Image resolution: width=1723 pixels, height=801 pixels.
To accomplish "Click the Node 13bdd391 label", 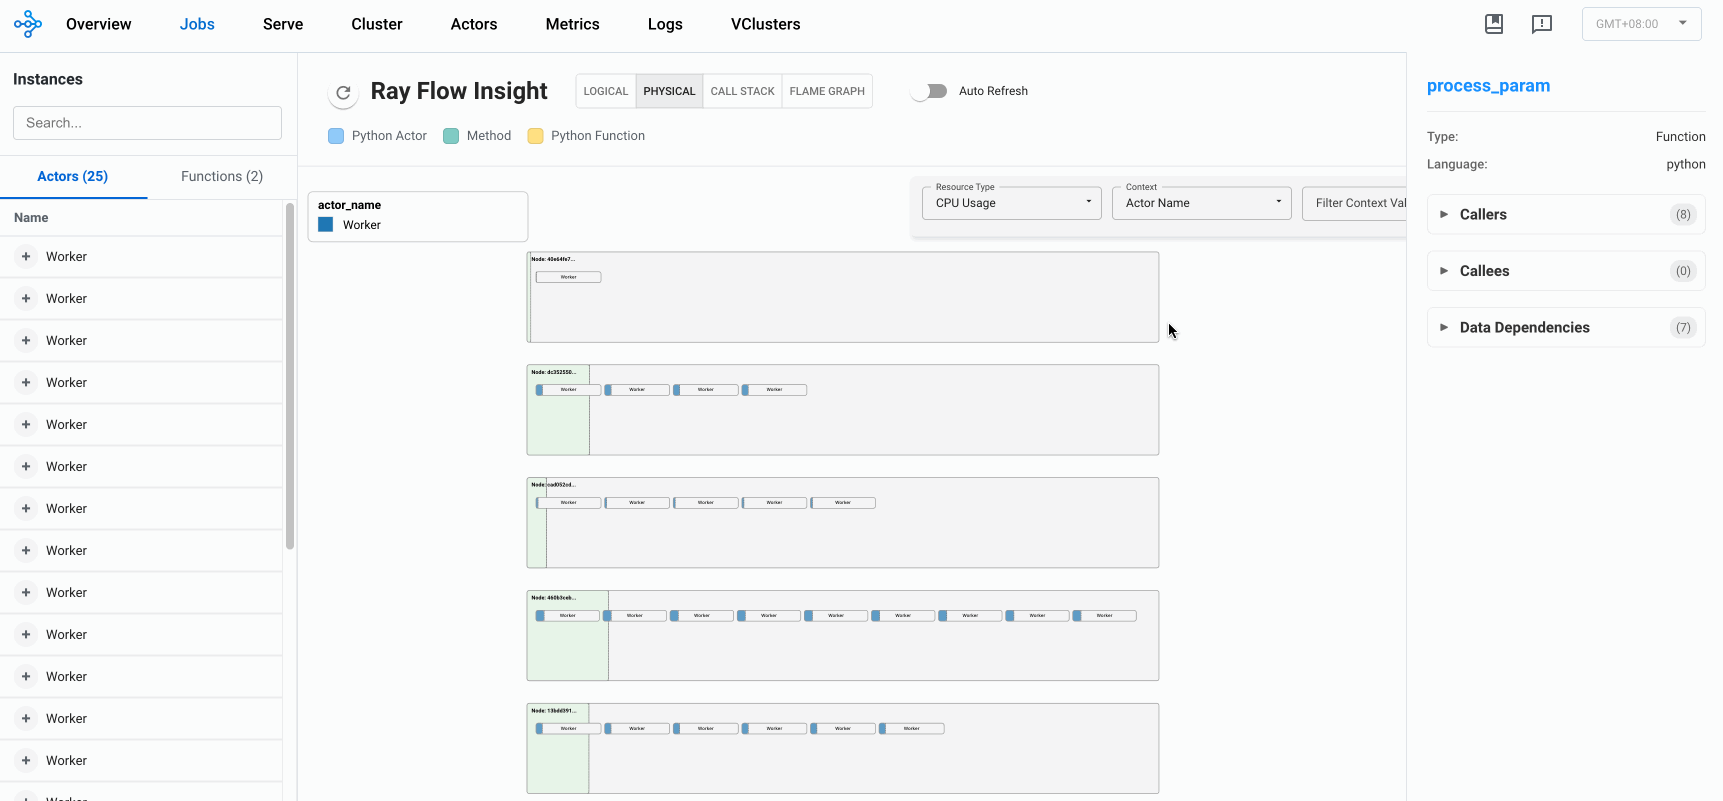I will tap(553, 711).
